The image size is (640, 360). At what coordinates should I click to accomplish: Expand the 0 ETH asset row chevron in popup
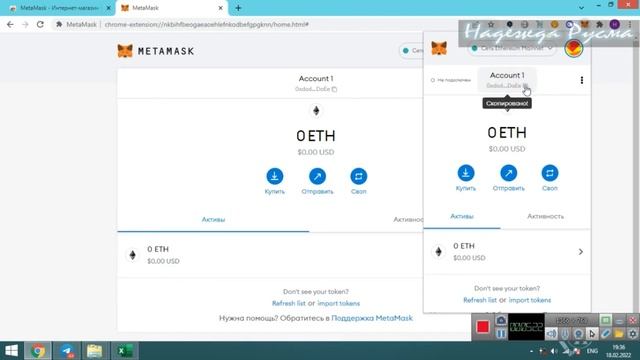(580, 252)
